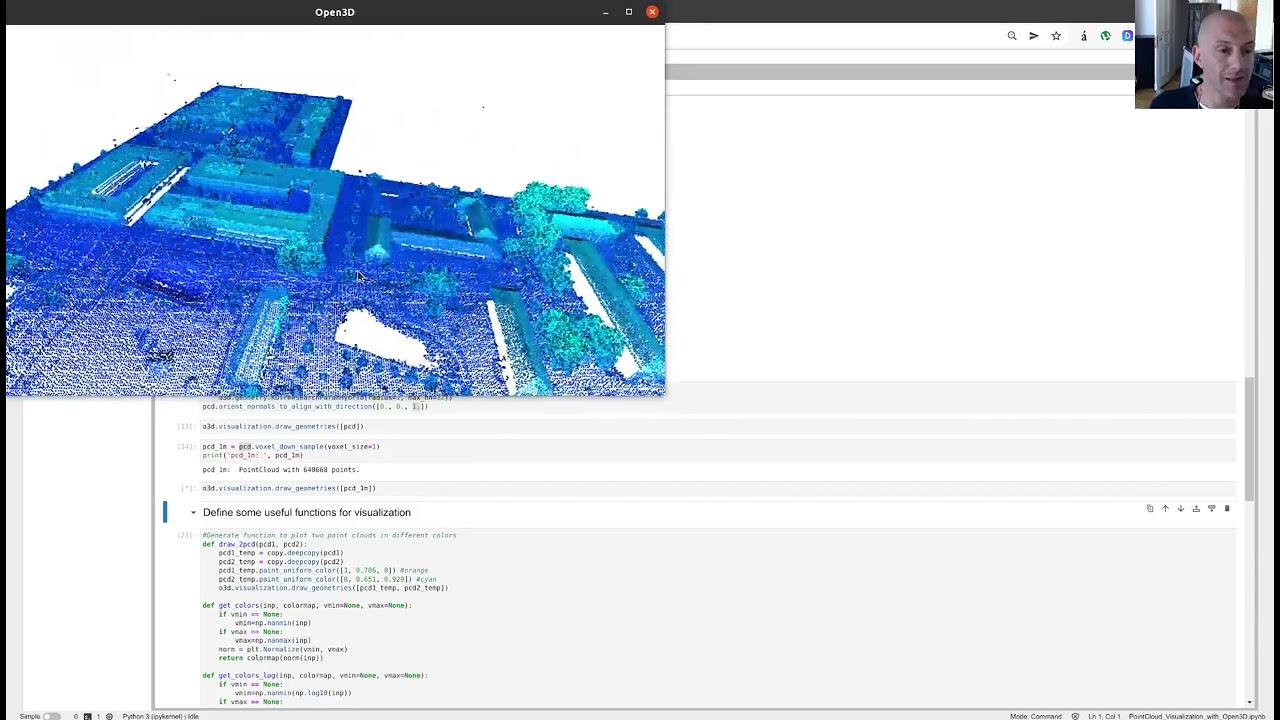
Task: Click the 'def get_colors(inp, colormap...' code line
Action: (x=307, y=605)
